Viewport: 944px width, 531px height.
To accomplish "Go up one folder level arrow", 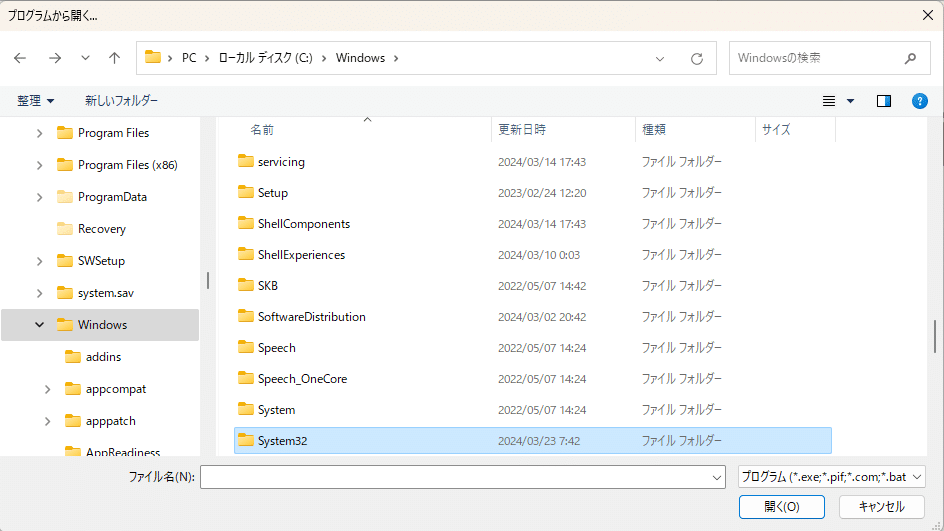I will pyautogui.click(x=114, y=58).
